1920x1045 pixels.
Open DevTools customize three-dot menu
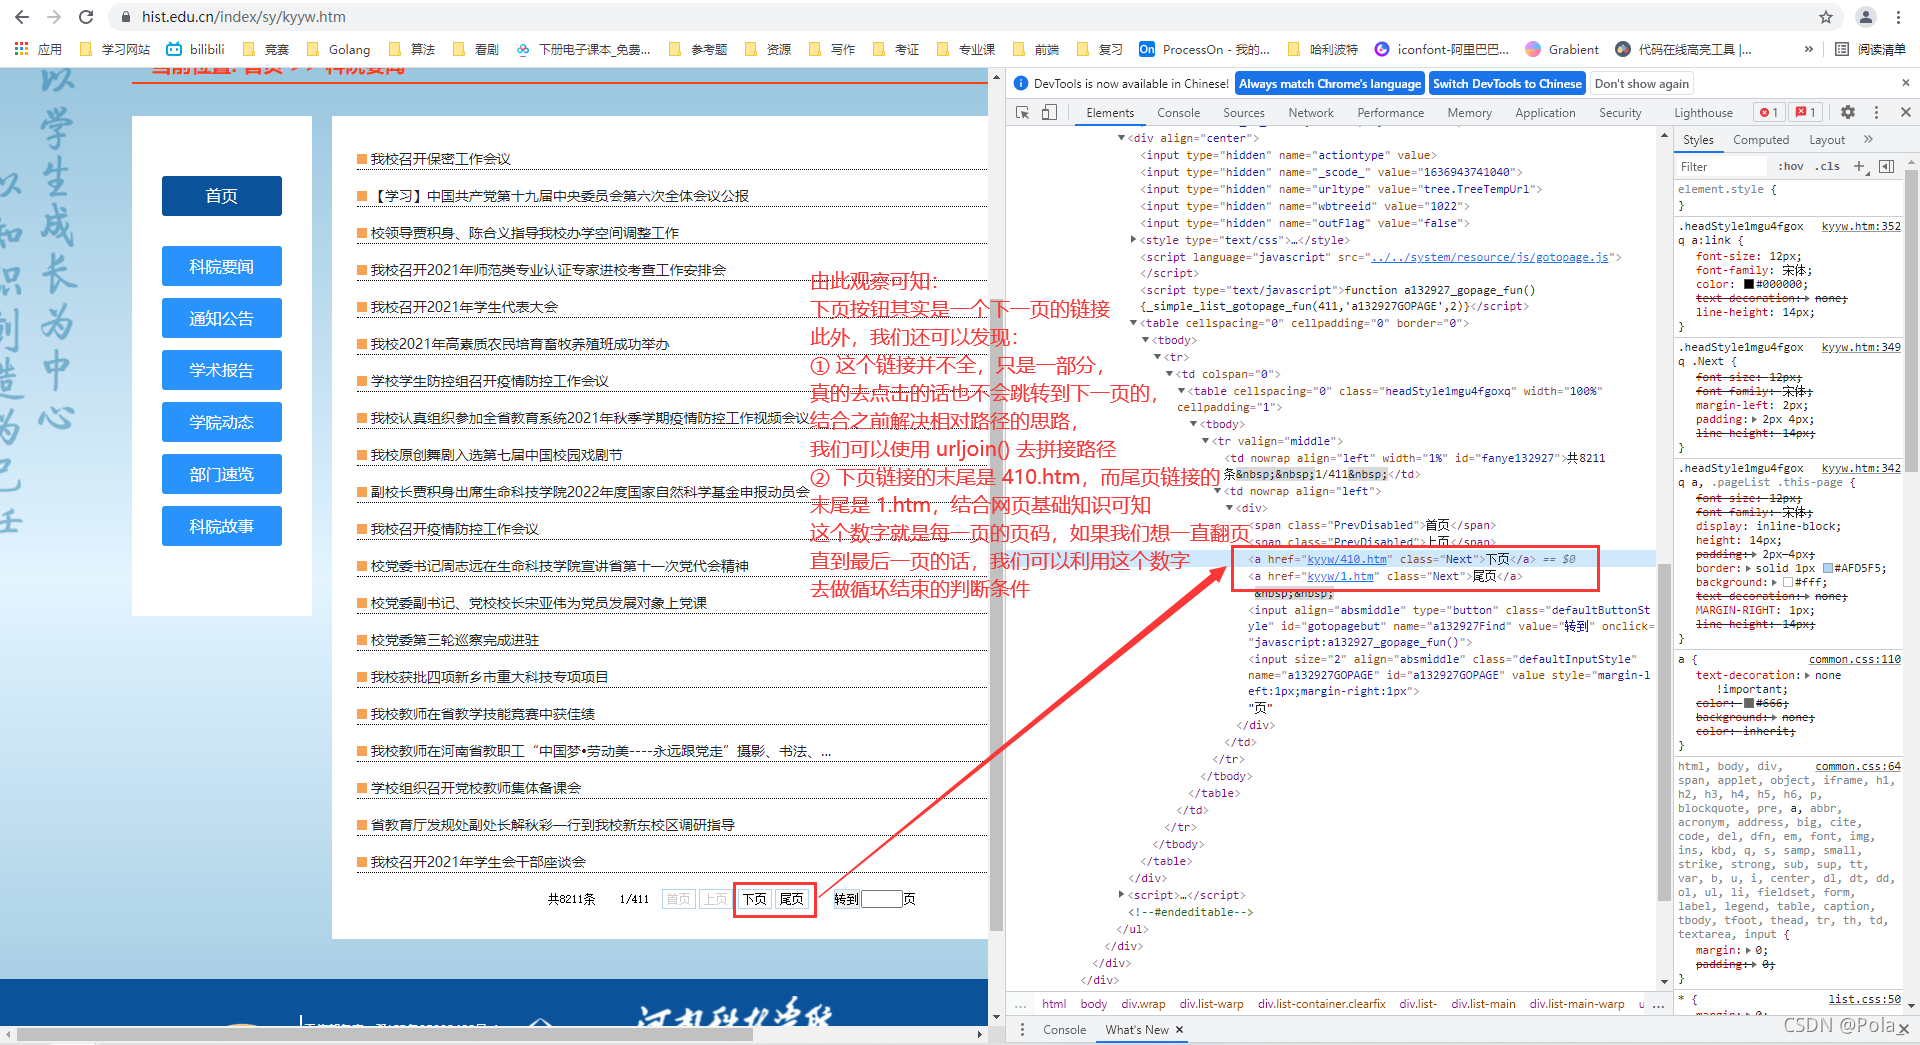point(1876,112)
